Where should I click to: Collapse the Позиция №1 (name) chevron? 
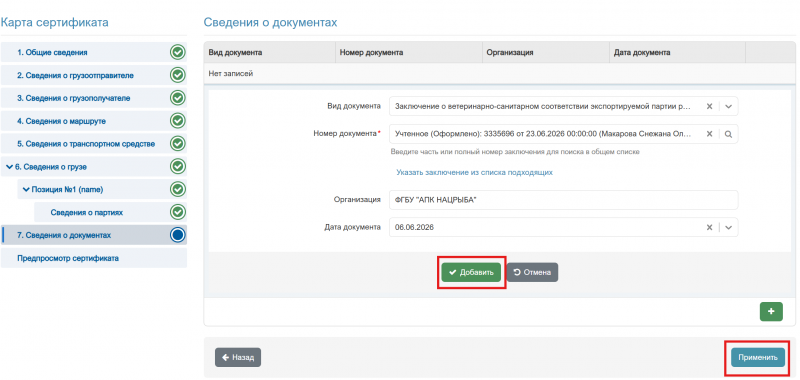(27, 189)
